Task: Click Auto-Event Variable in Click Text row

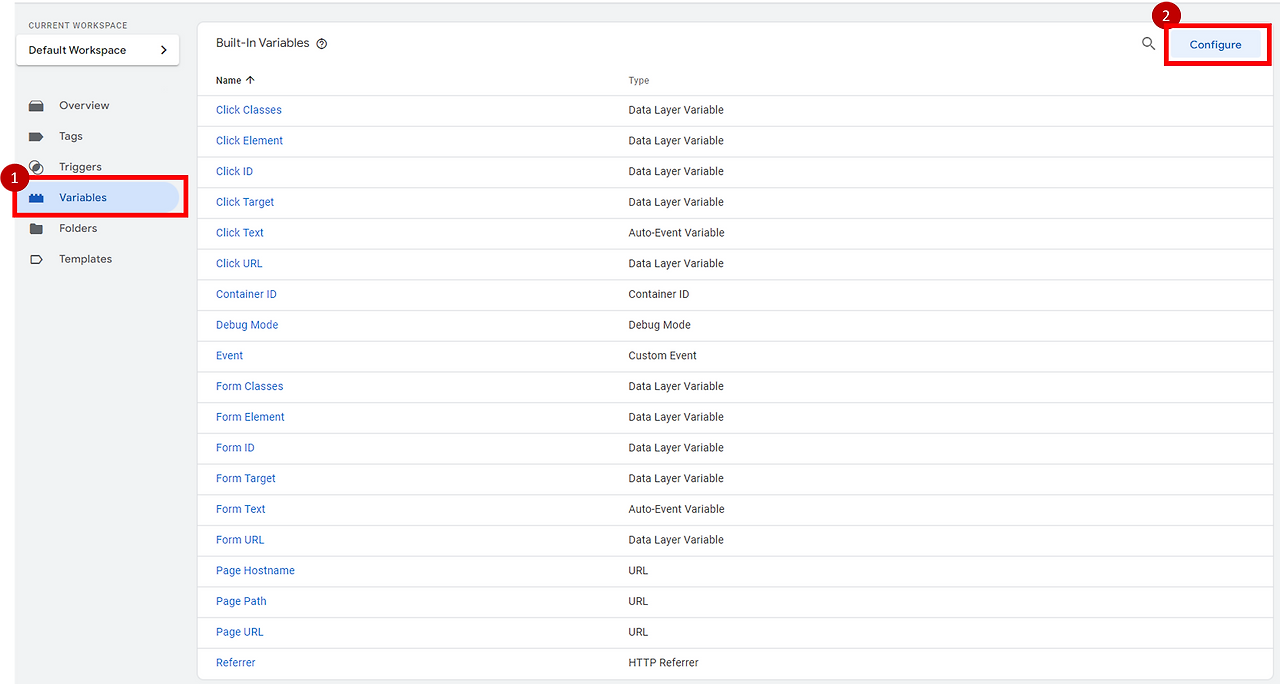Action: coord(676,233)
